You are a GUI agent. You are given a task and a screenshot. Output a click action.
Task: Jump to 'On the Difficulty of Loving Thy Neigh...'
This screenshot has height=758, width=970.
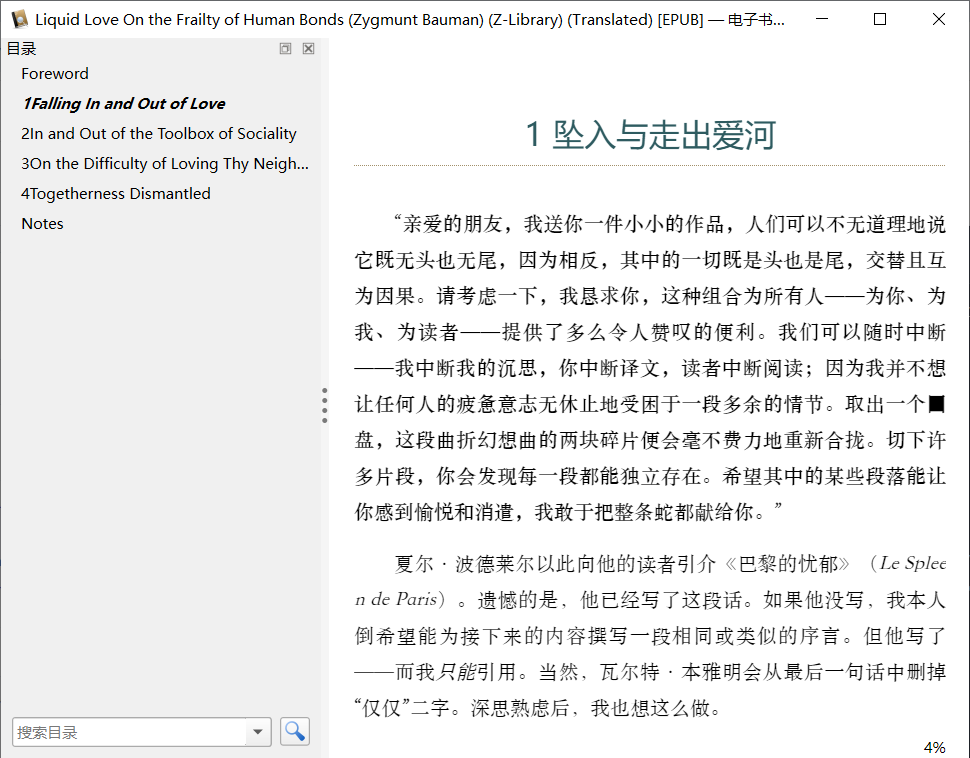164,164
